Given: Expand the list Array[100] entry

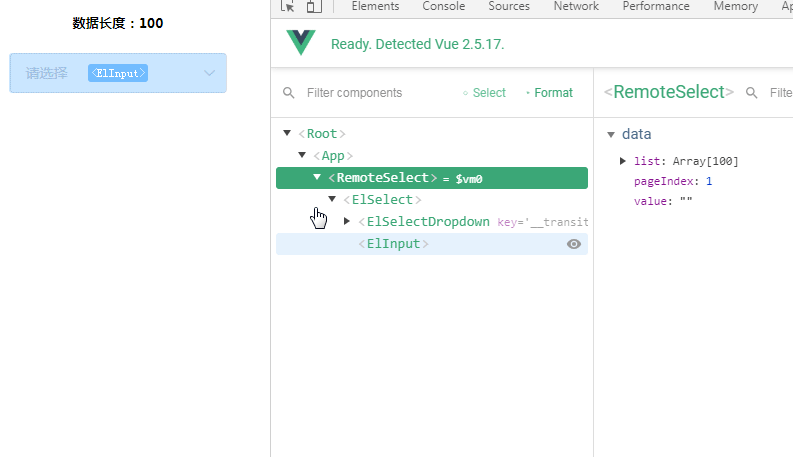Looking at the screenshot, I should pos(623,161).
